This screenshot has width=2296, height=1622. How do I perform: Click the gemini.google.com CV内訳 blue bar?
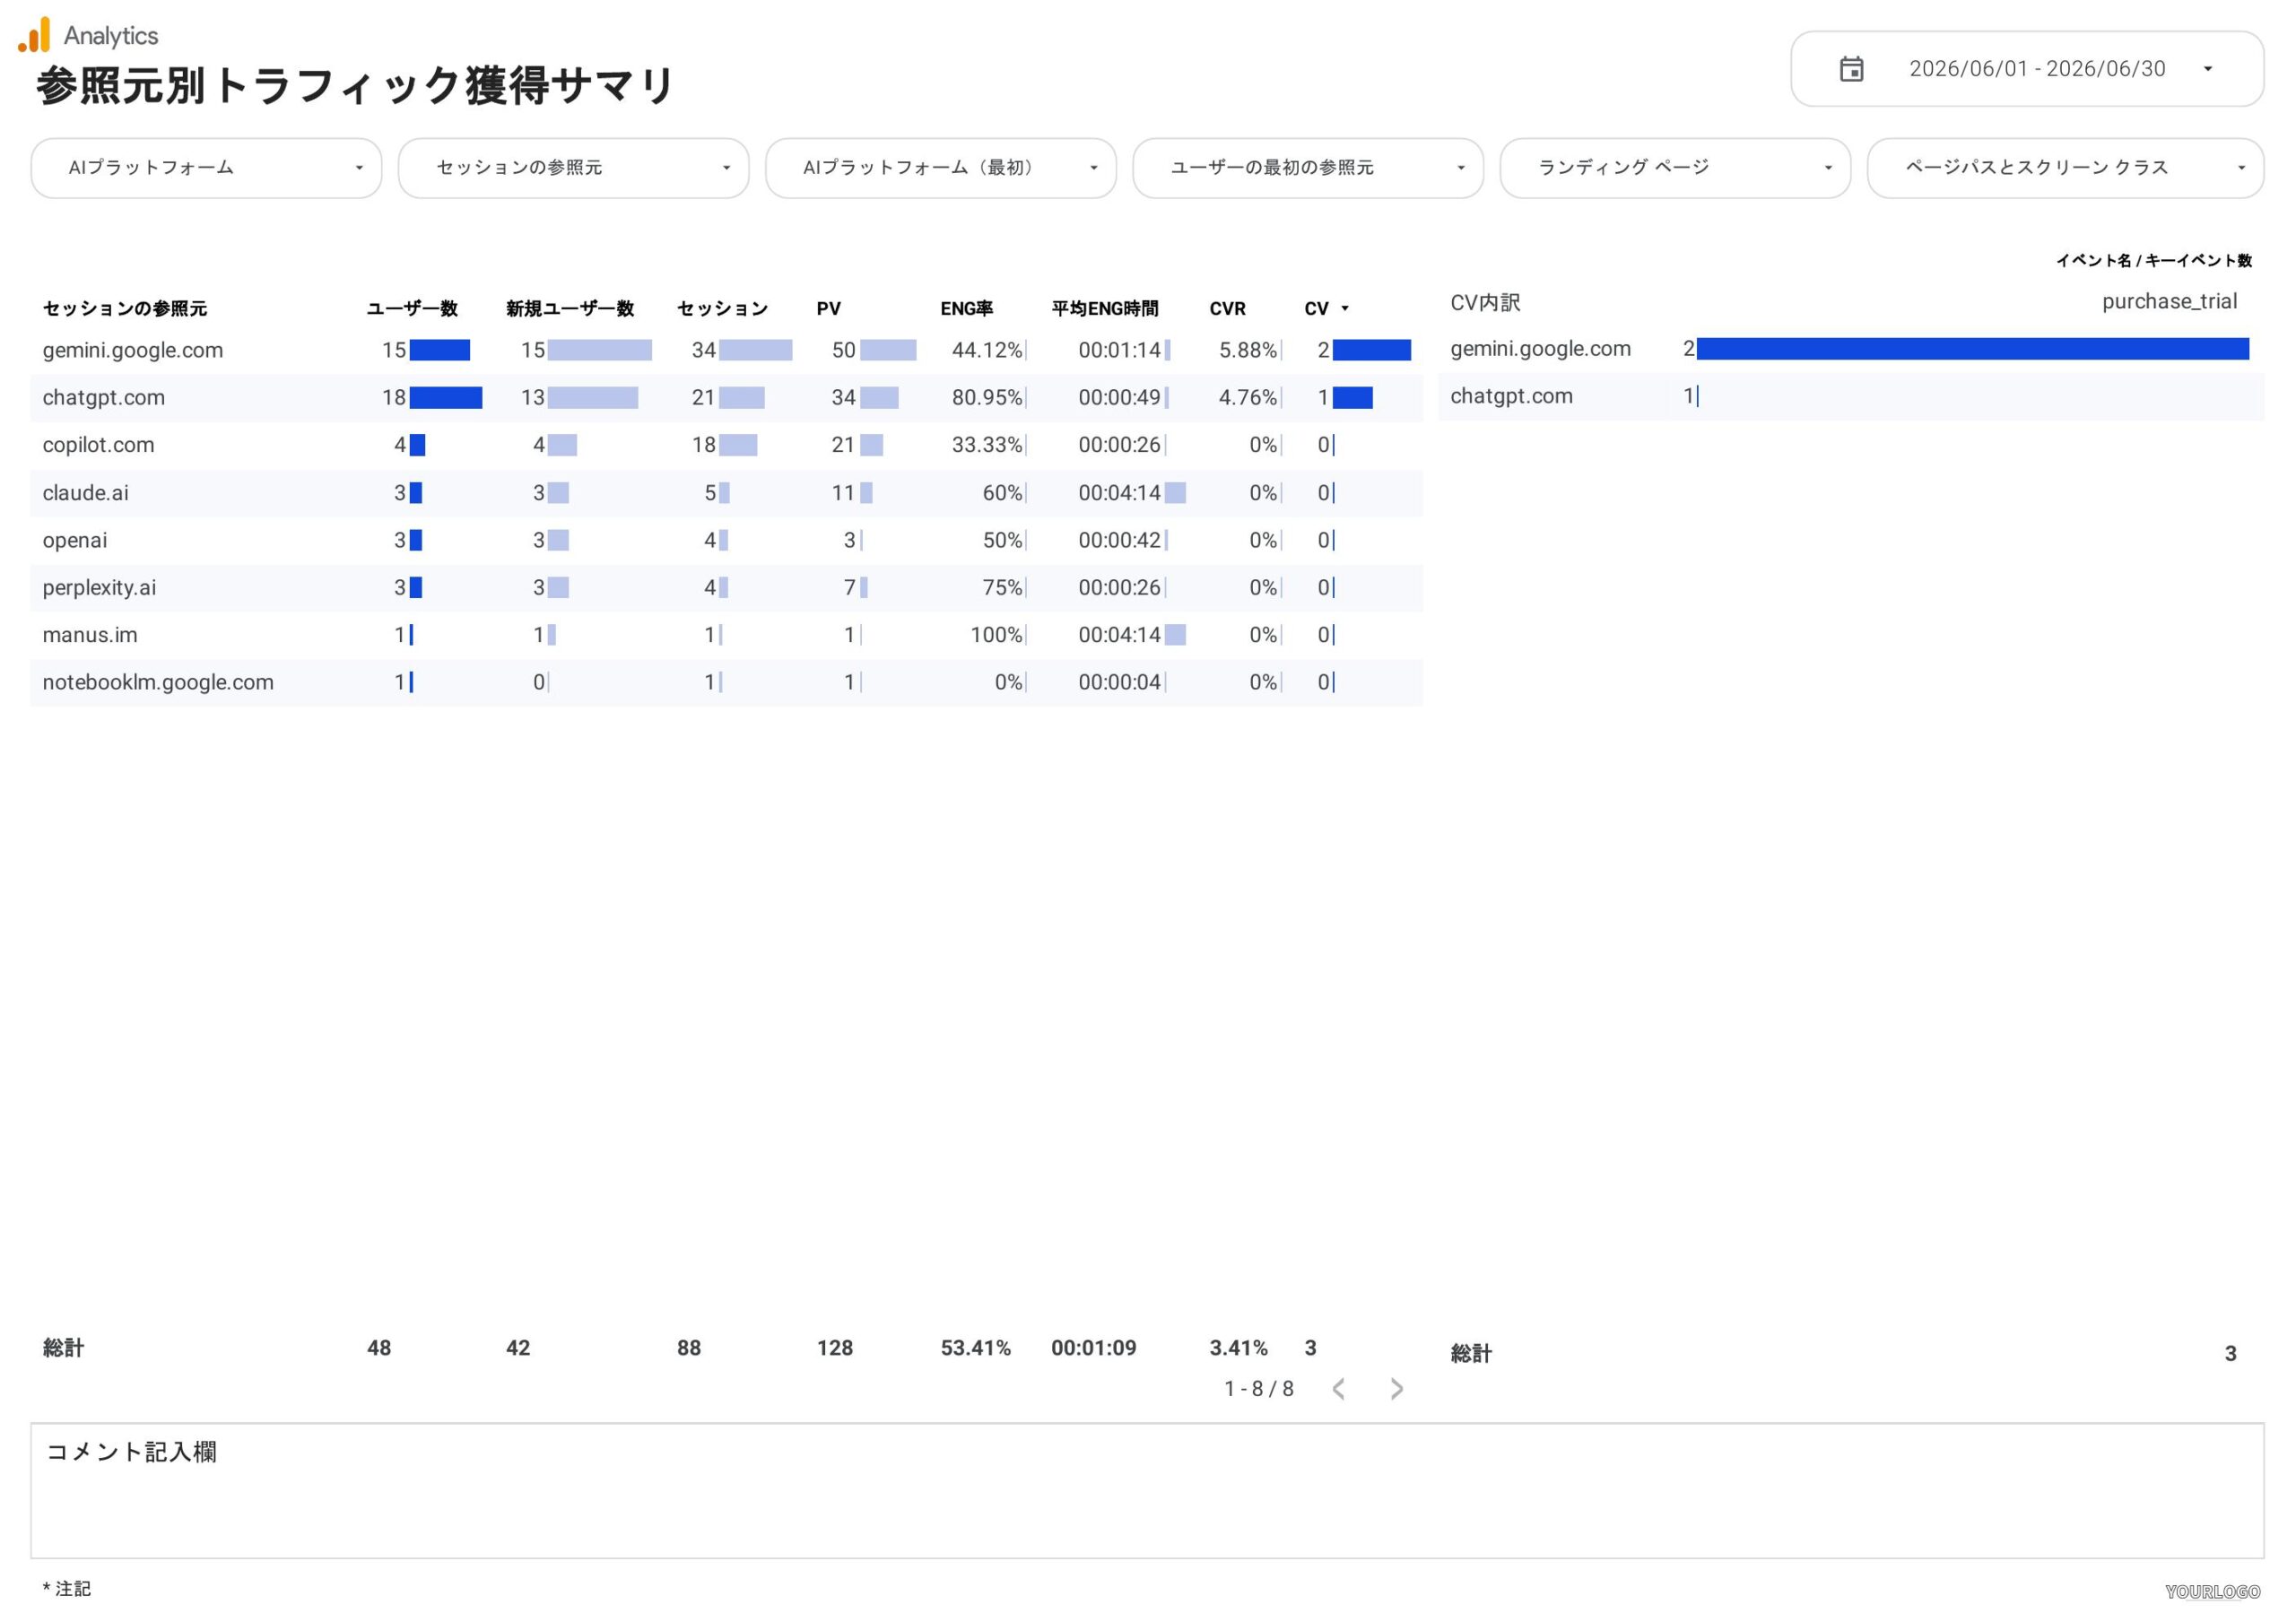(x=1973, y=349)
